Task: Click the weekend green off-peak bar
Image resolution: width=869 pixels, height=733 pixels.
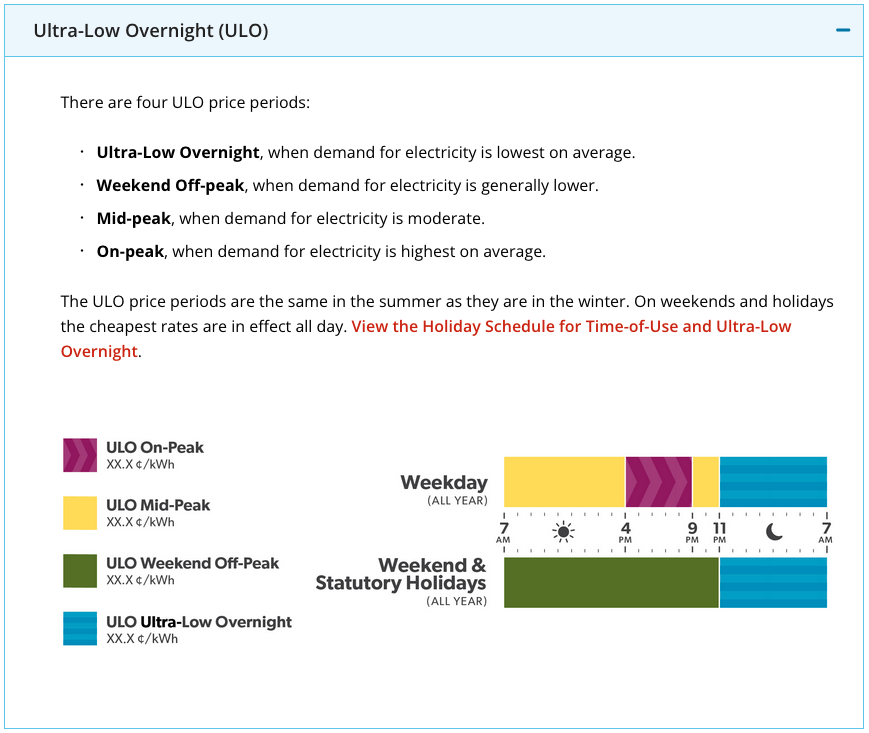Action: point(611,583)
